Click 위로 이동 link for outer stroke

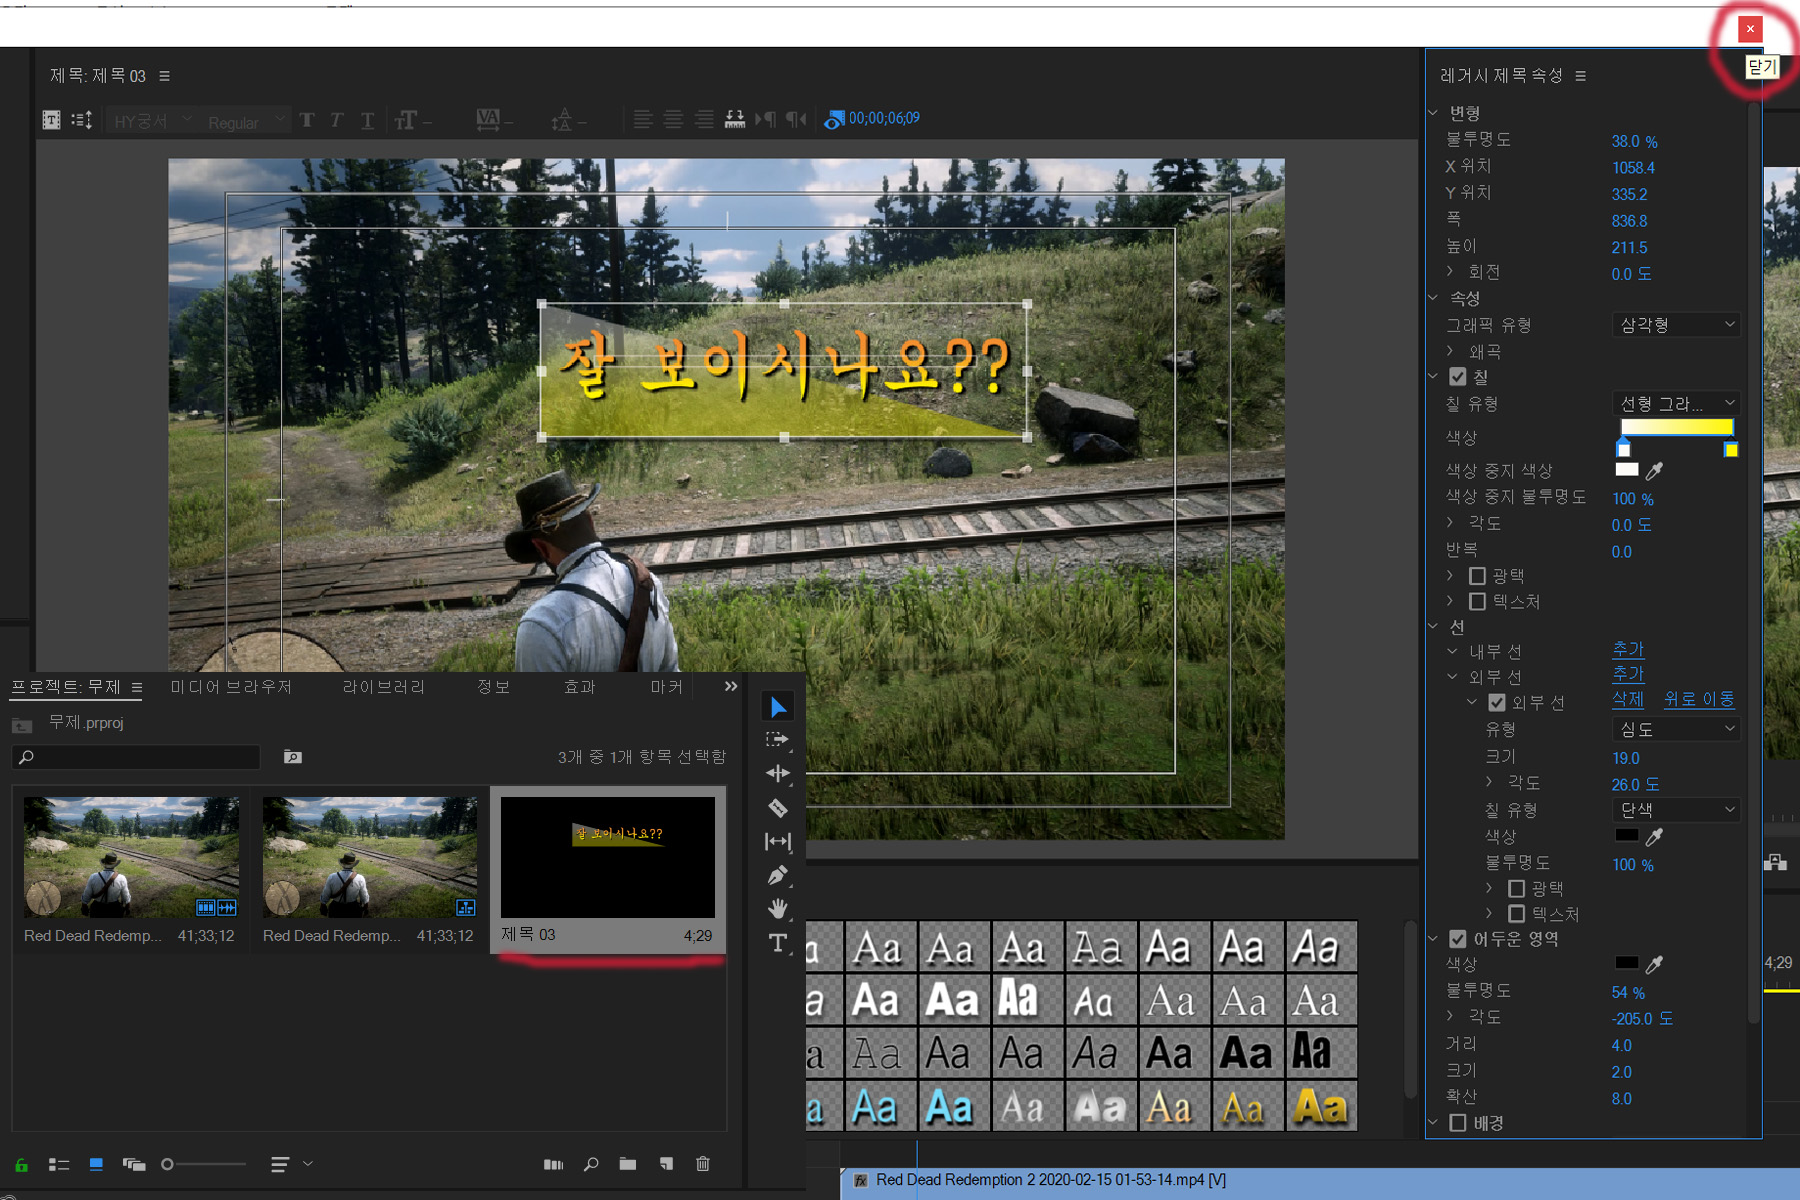click(x=1699, y=699)
